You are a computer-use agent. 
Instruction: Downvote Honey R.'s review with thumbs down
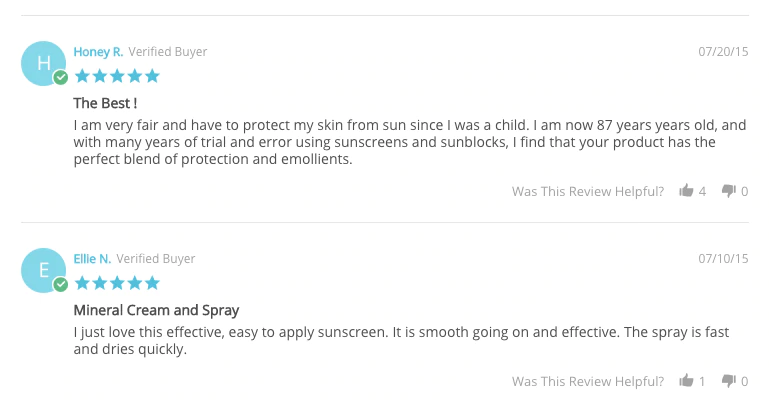[x=728, y=191]
